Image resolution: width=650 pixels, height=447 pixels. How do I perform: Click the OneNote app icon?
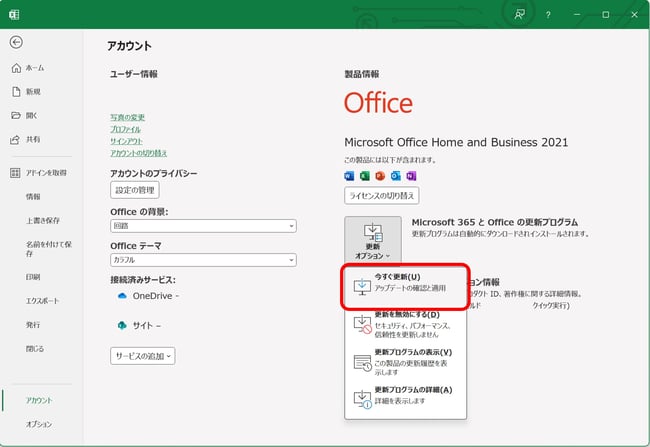click(411, 176)
